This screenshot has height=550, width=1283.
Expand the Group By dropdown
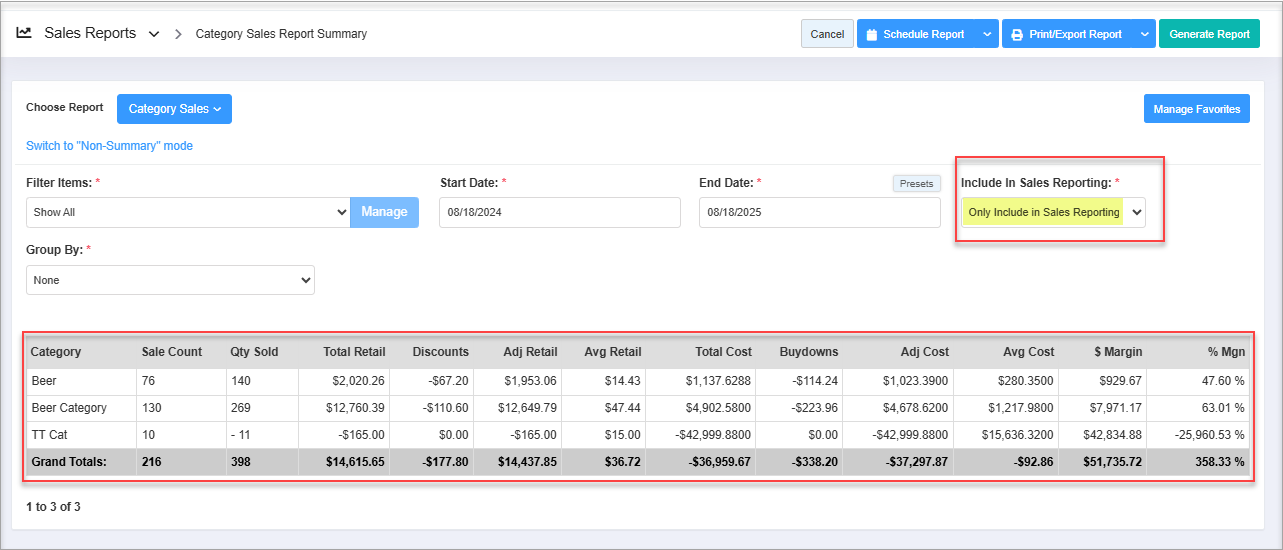(170, 280)
